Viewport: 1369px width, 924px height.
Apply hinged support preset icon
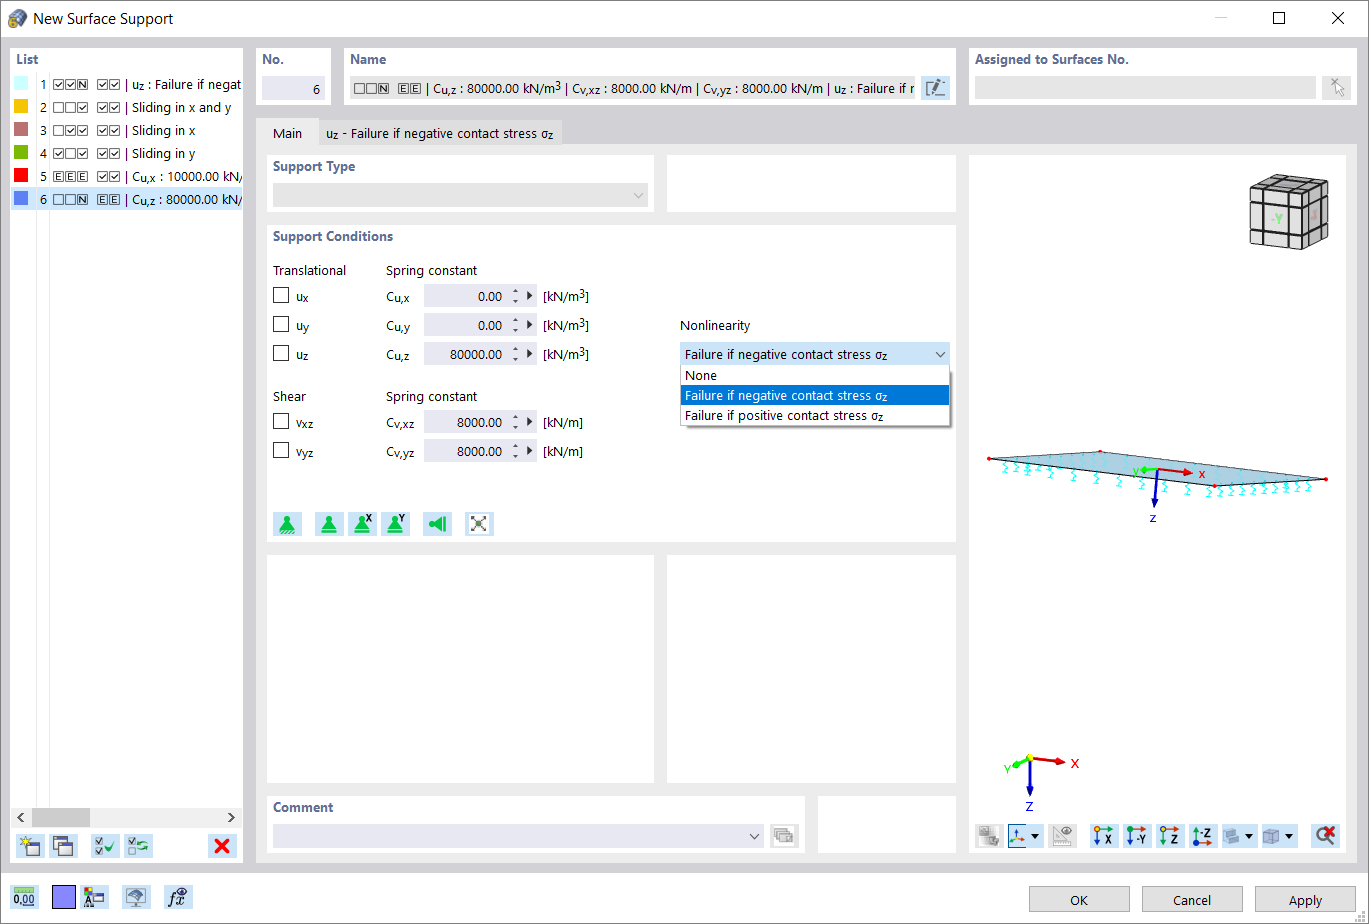point(329,524)
